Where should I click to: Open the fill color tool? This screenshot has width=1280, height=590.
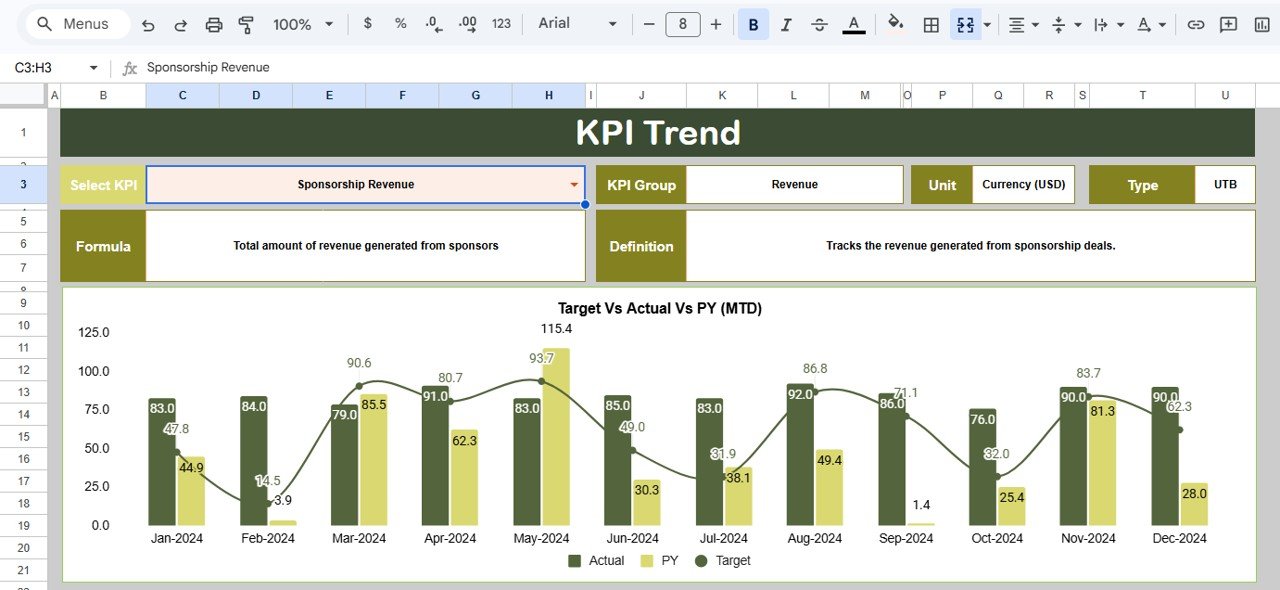(x=895, y=23)
